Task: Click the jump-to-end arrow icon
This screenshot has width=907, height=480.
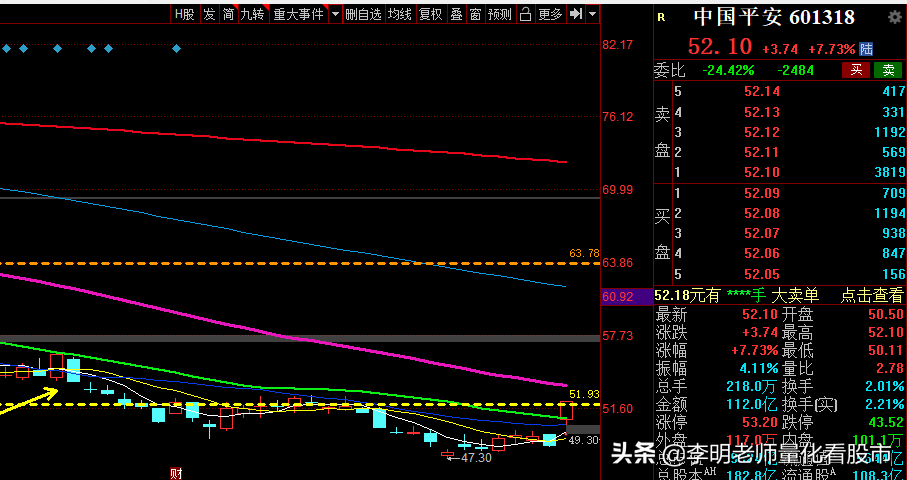Action: [575, 14]
